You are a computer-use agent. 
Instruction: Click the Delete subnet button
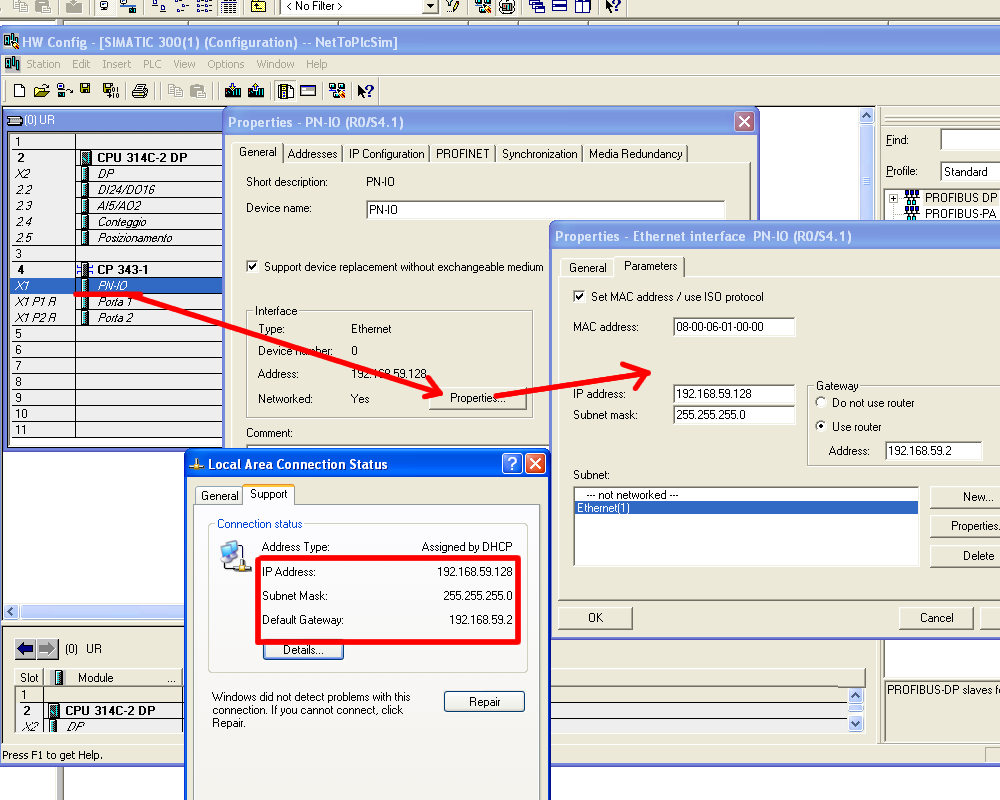coord(965,556)
